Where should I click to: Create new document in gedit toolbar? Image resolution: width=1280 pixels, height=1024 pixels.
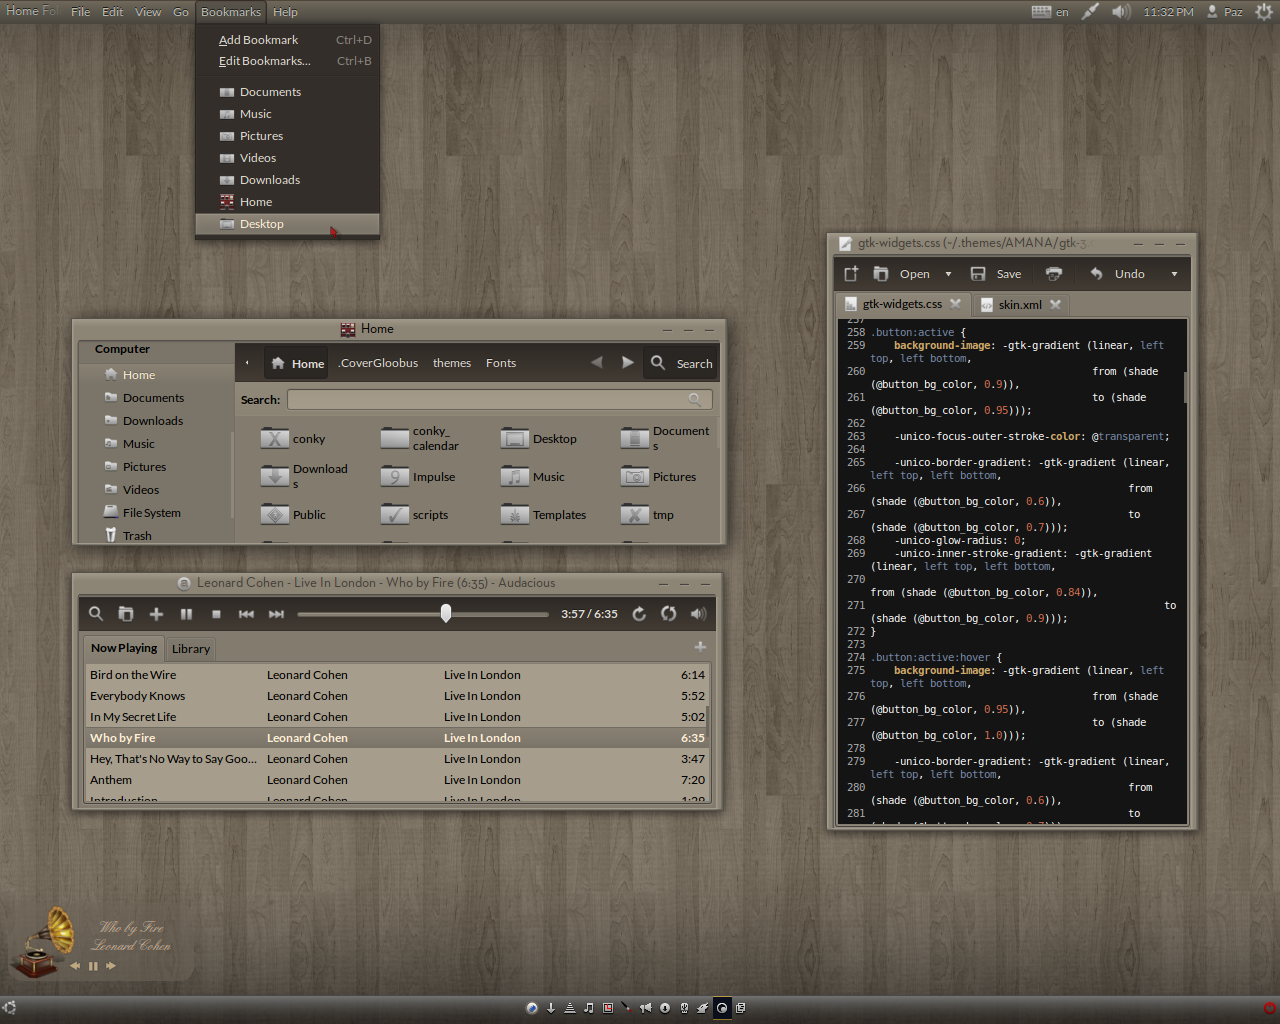point(851,274)
